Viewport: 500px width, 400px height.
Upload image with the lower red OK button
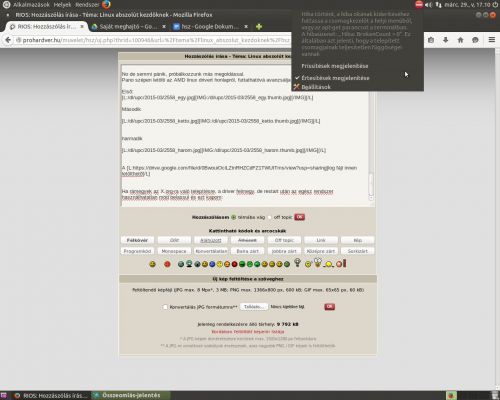[330, 307]
